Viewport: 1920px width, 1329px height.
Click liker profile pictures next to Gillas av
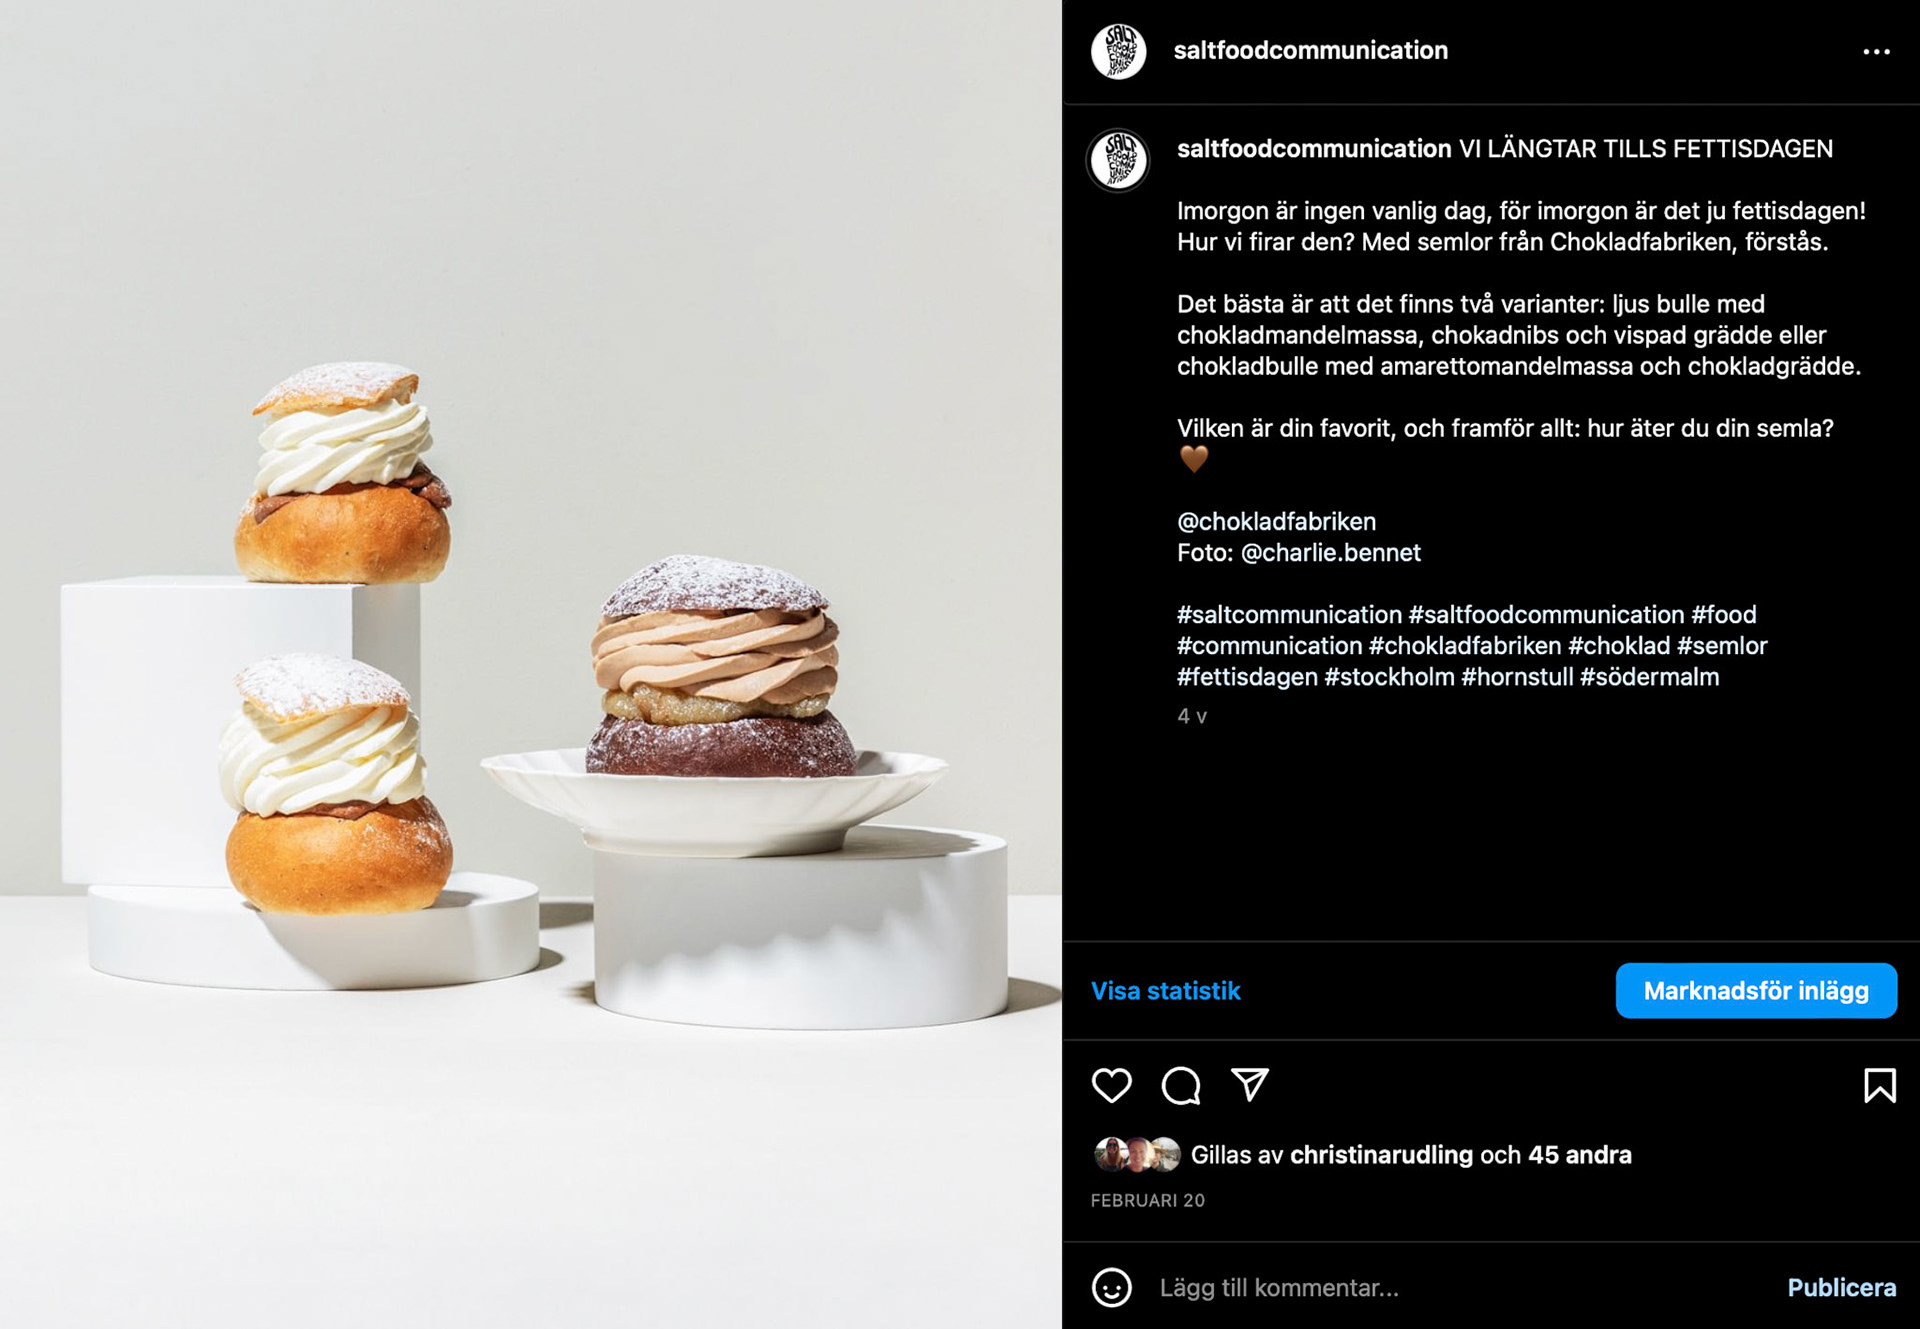(x=1137, y=1155)
